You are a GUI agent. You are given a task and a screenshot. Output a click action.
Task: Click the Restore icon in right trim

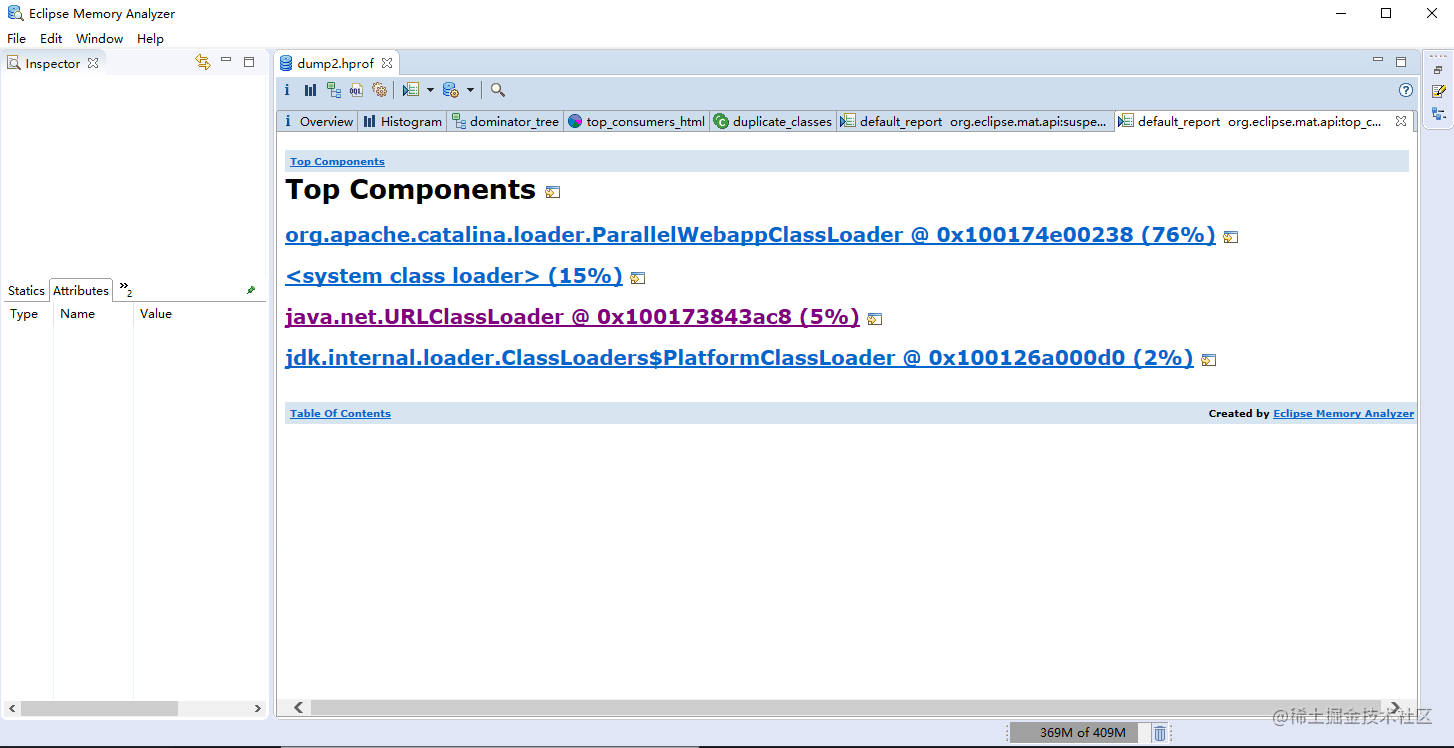coord(1438,70)
